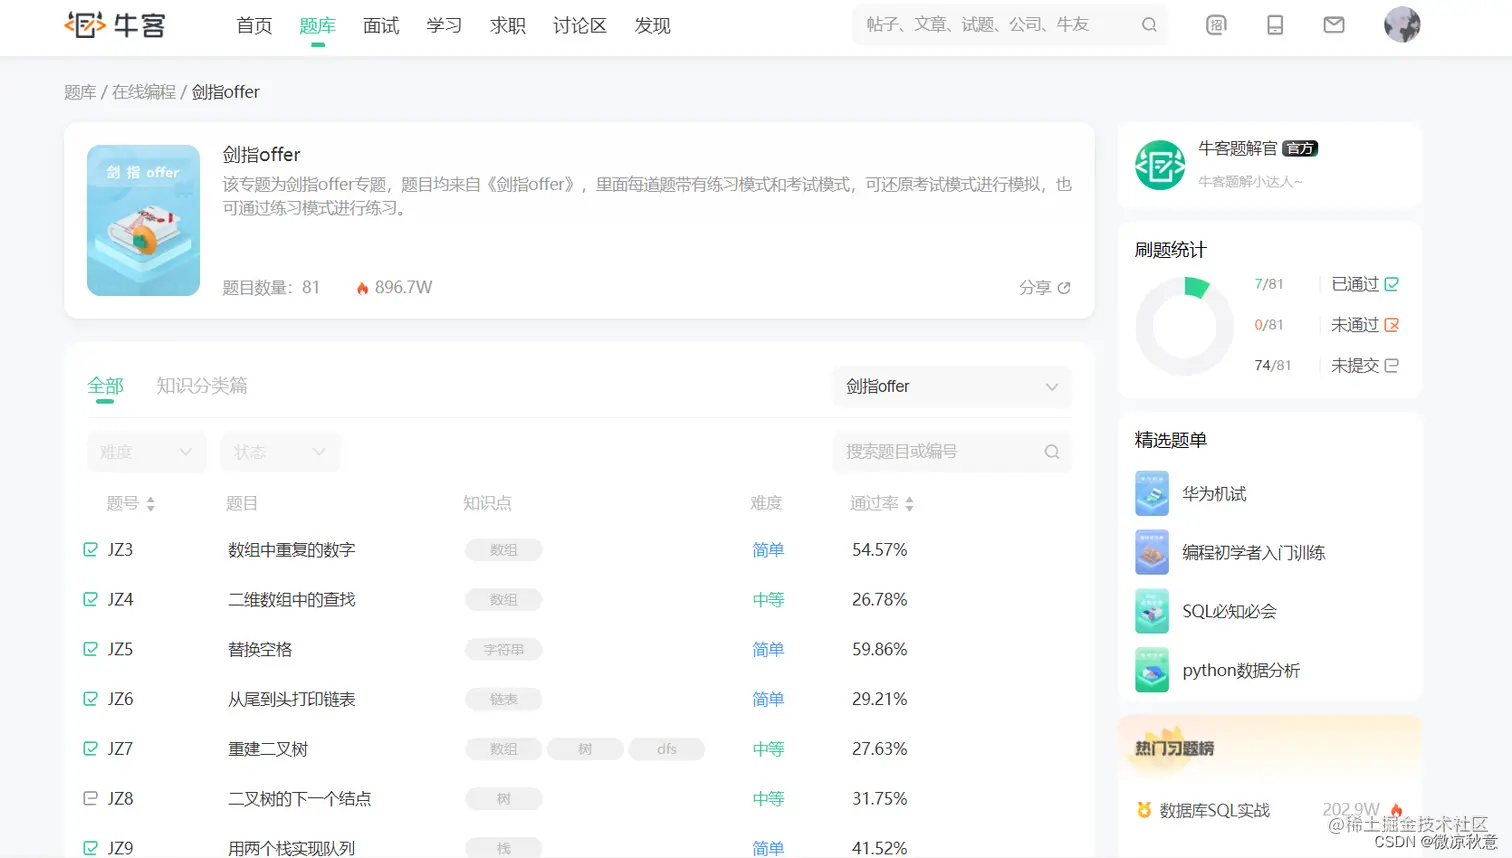This screenshot has width=1512, height=858.
Task: Click the Nowcoder logo in header
Action: click(115, 25)
